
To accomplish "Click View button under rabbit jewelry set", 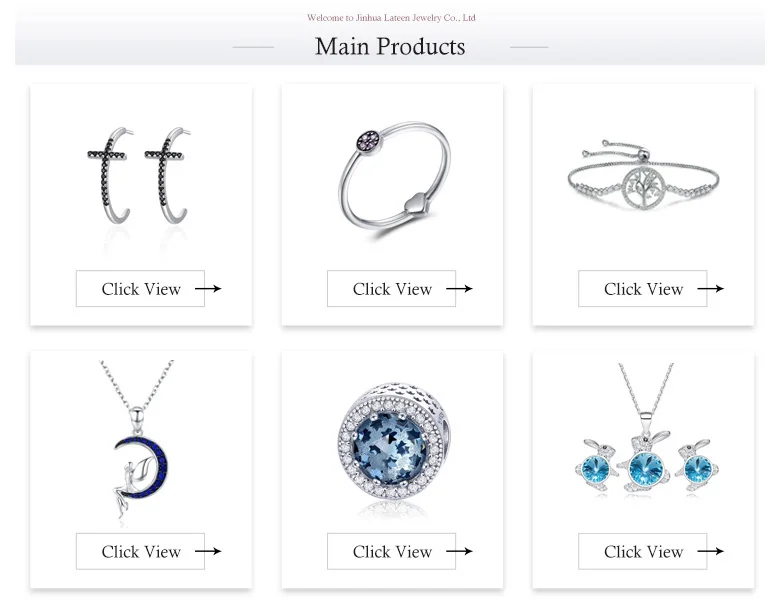I will (x=643, y=551).
